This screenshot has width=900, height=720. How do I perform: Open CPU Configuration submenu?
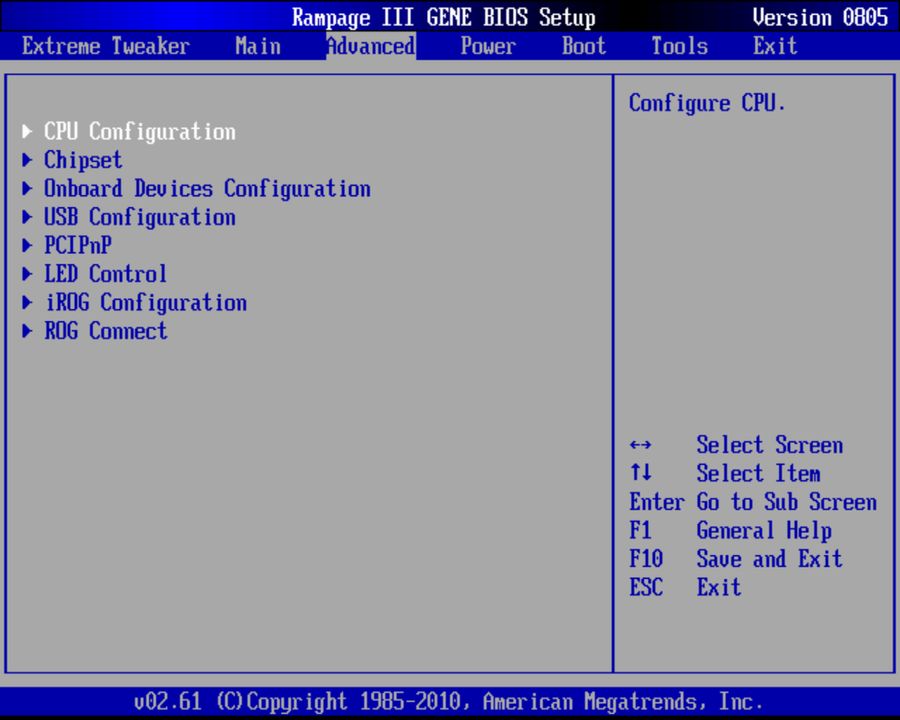[x=139, y=132]
